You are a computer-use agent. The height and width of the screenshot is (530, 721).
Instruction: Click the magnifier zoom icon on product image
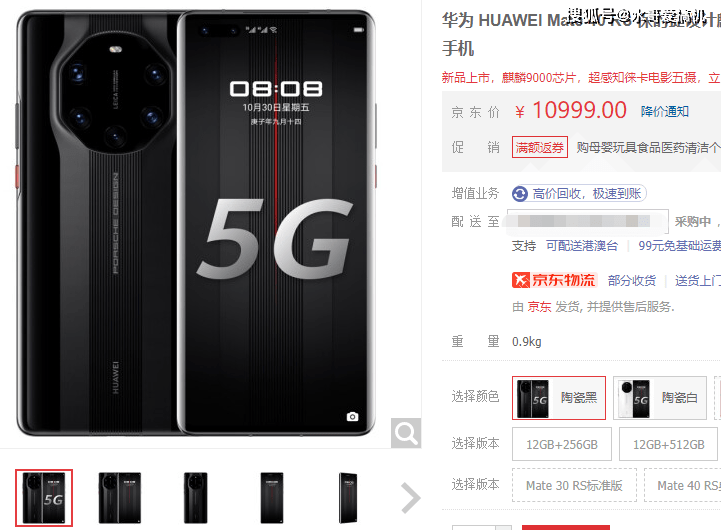[x=406, y=433]
